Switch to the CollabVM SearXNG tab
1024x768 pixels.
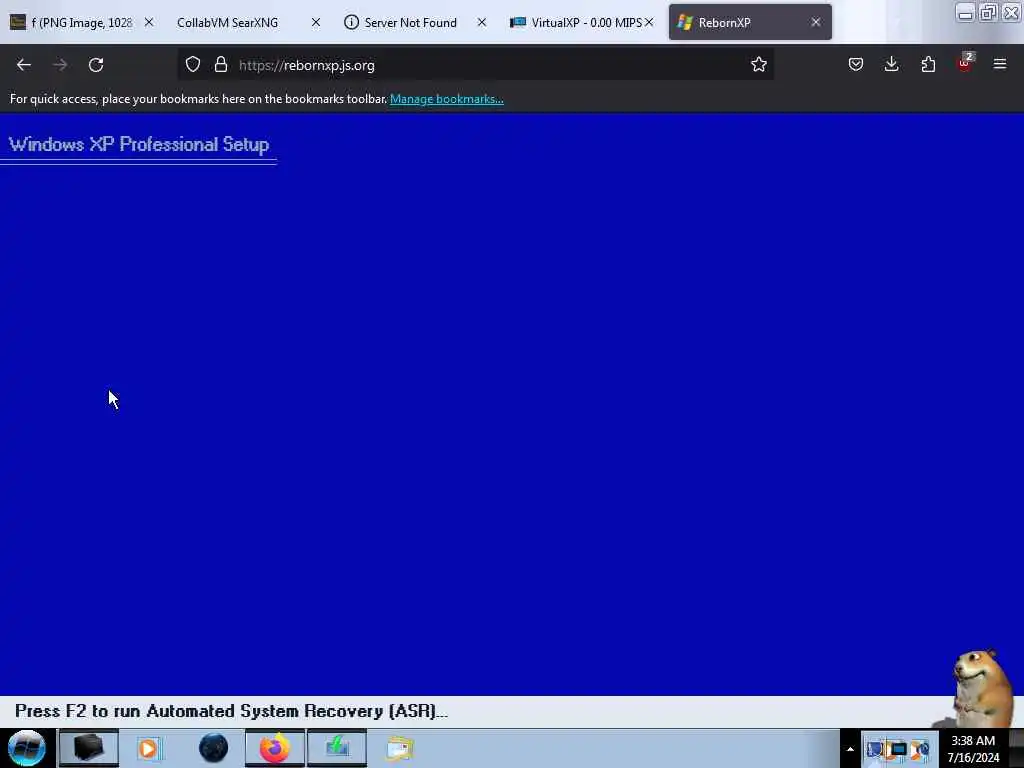click(x=229, y=22)
